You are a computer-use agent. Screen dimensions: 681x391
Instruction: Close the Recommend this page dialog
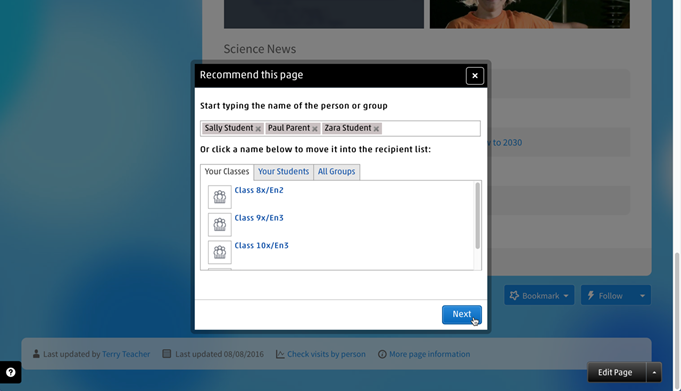475,76
